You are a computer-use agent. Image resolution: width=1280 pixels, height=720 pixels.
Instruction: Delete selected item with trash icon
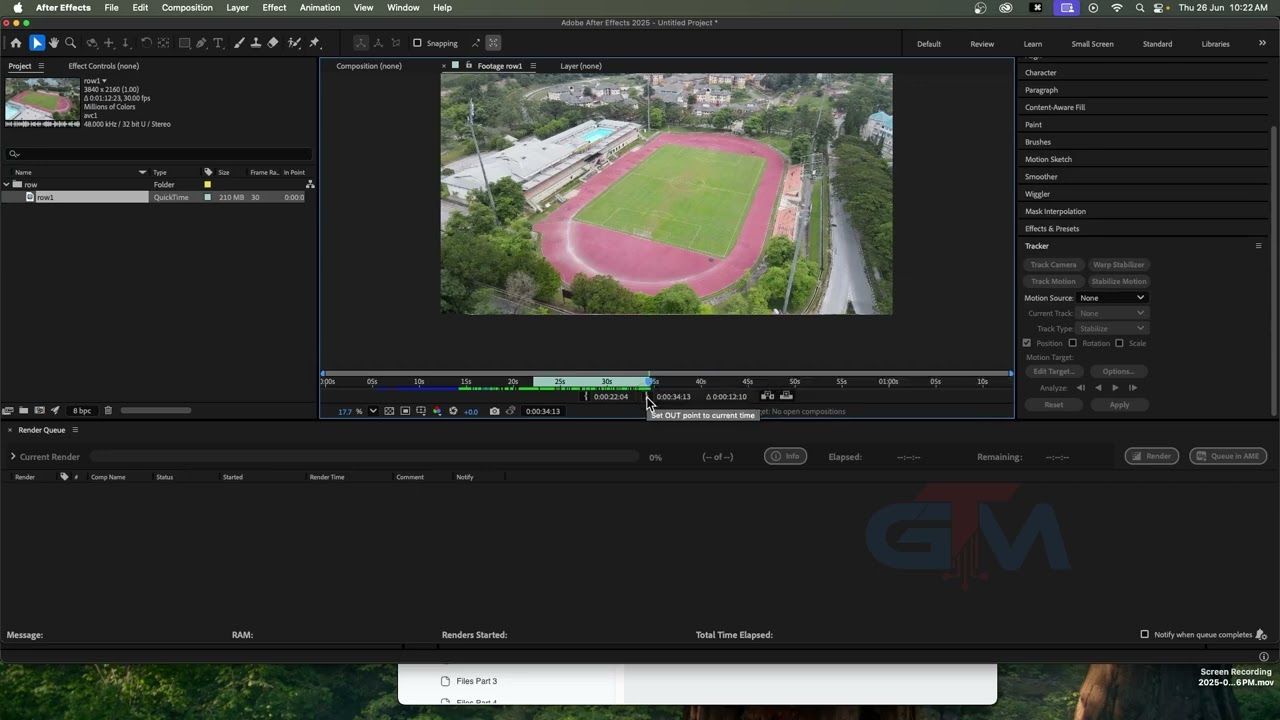(x=108, y=410)
